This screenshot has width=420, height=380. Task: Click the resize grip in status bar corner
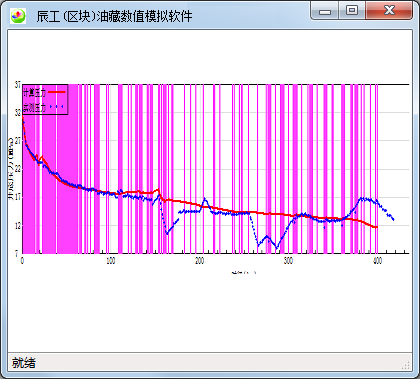[x=406, y=365]
